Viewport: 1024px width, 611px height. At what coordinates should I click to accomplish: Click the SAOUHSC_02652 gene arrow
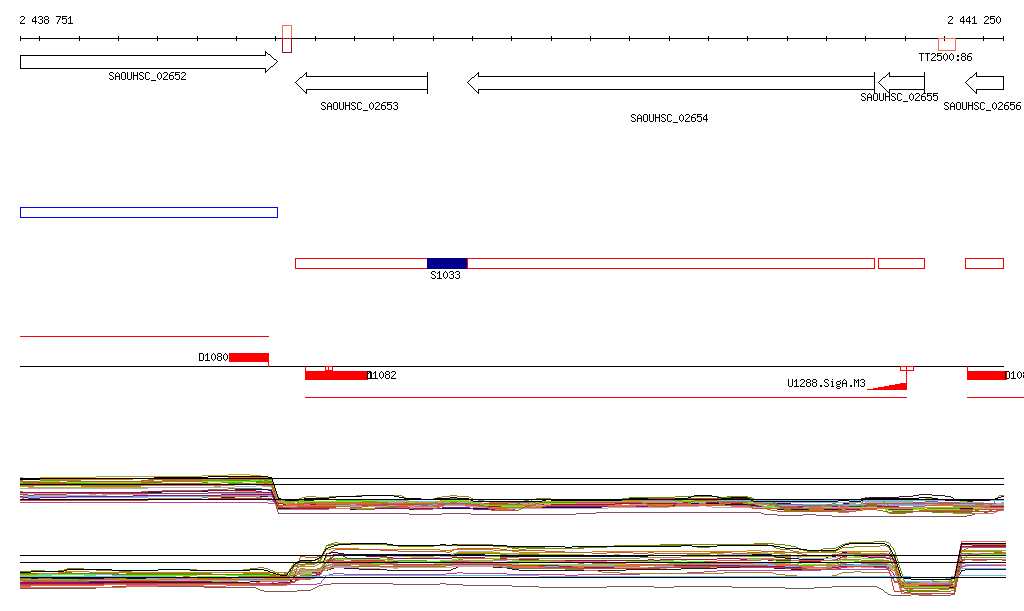click(x=149, y=62)
